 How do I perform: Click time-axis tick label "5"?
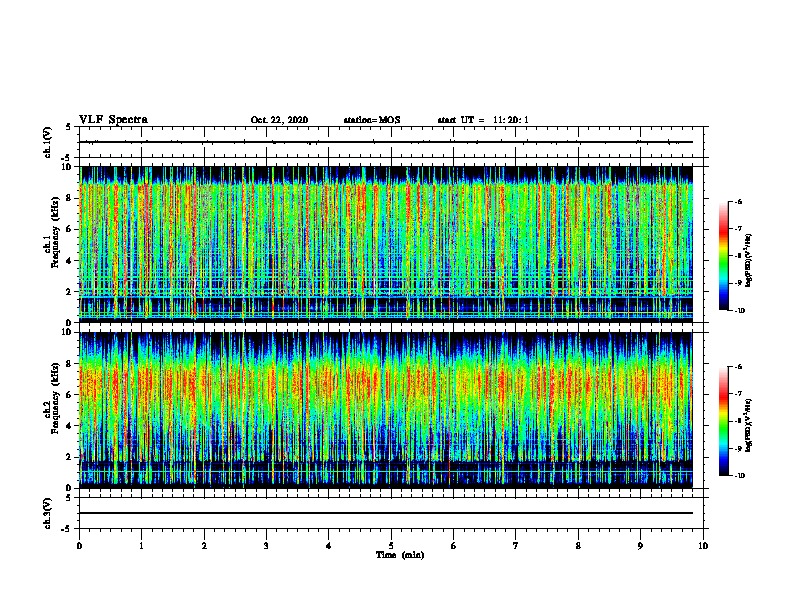(391, 546)
